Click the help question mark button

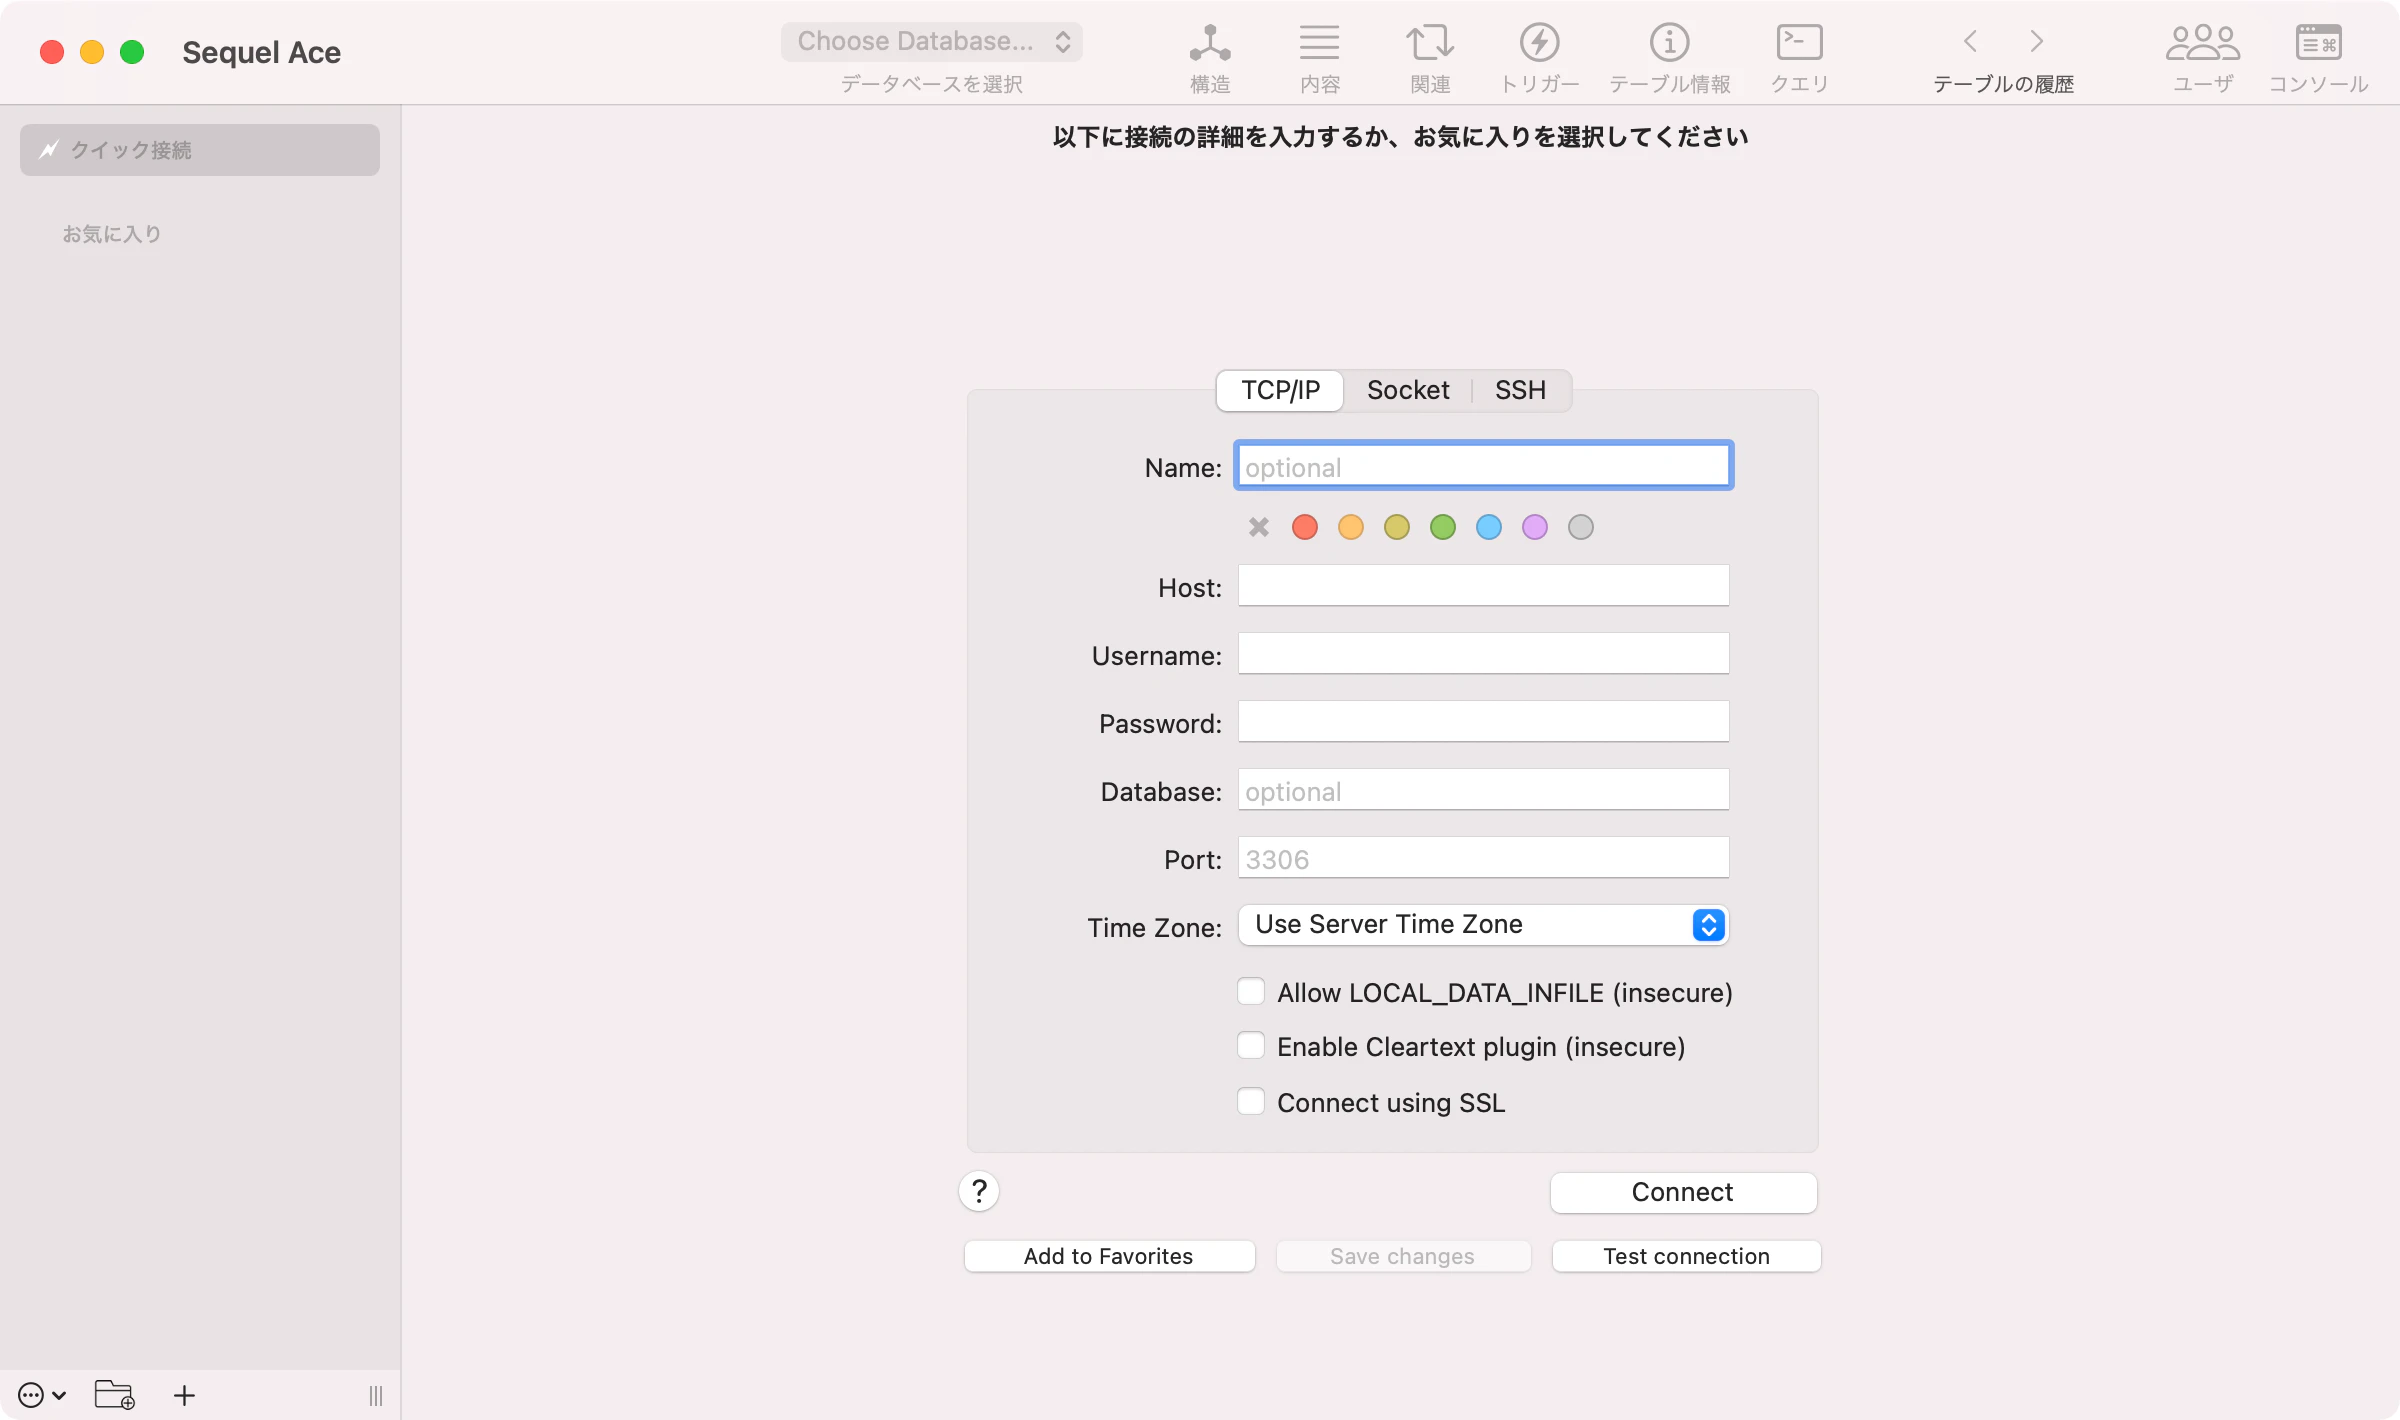coord(979,1191)
